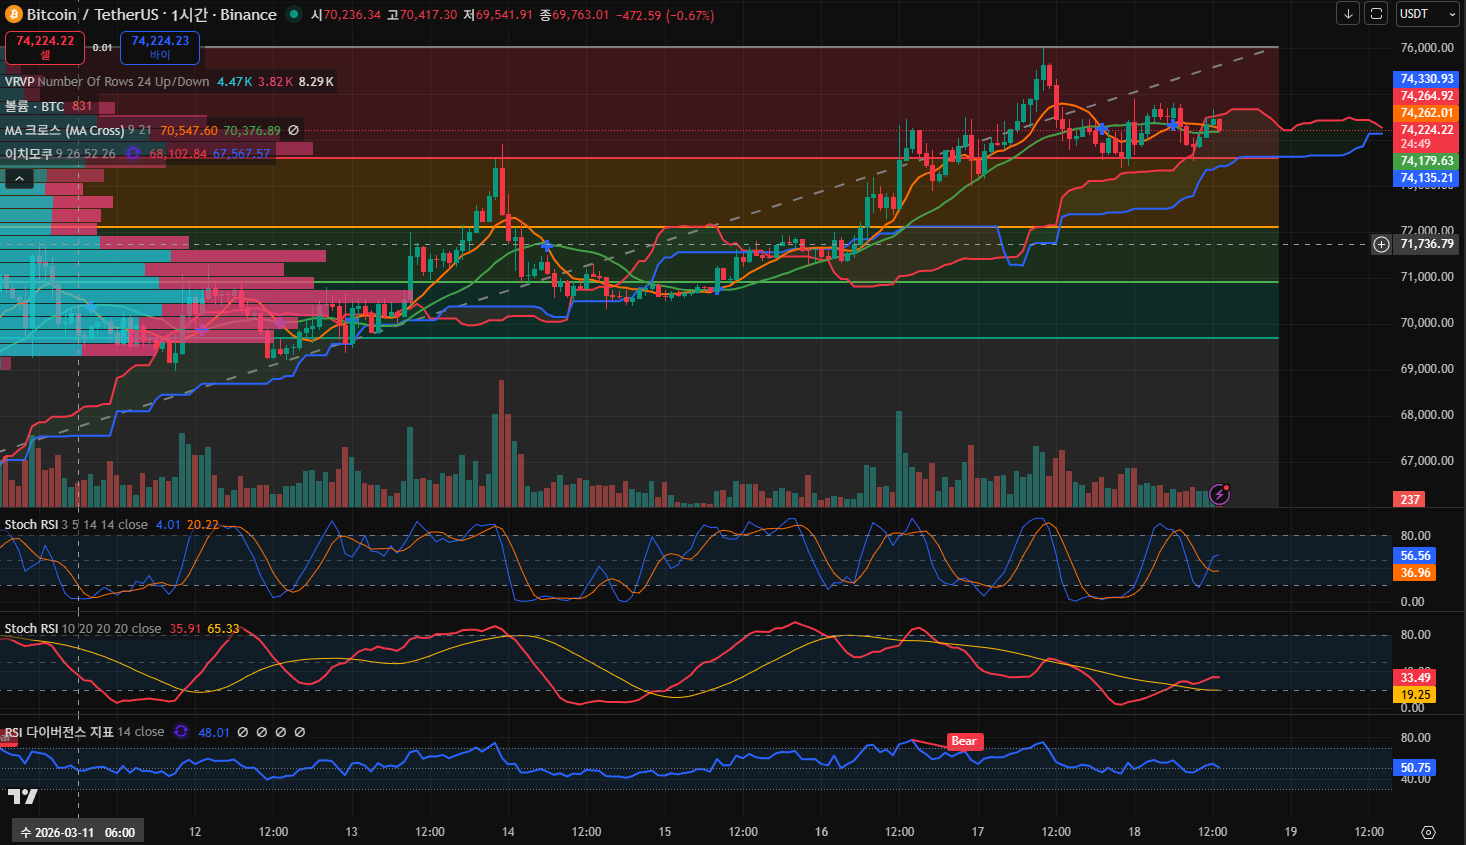The image size is (1466, 845).
Task: Click the purple refresh icon on Ichimoku legend
Action: pos(133,153)
